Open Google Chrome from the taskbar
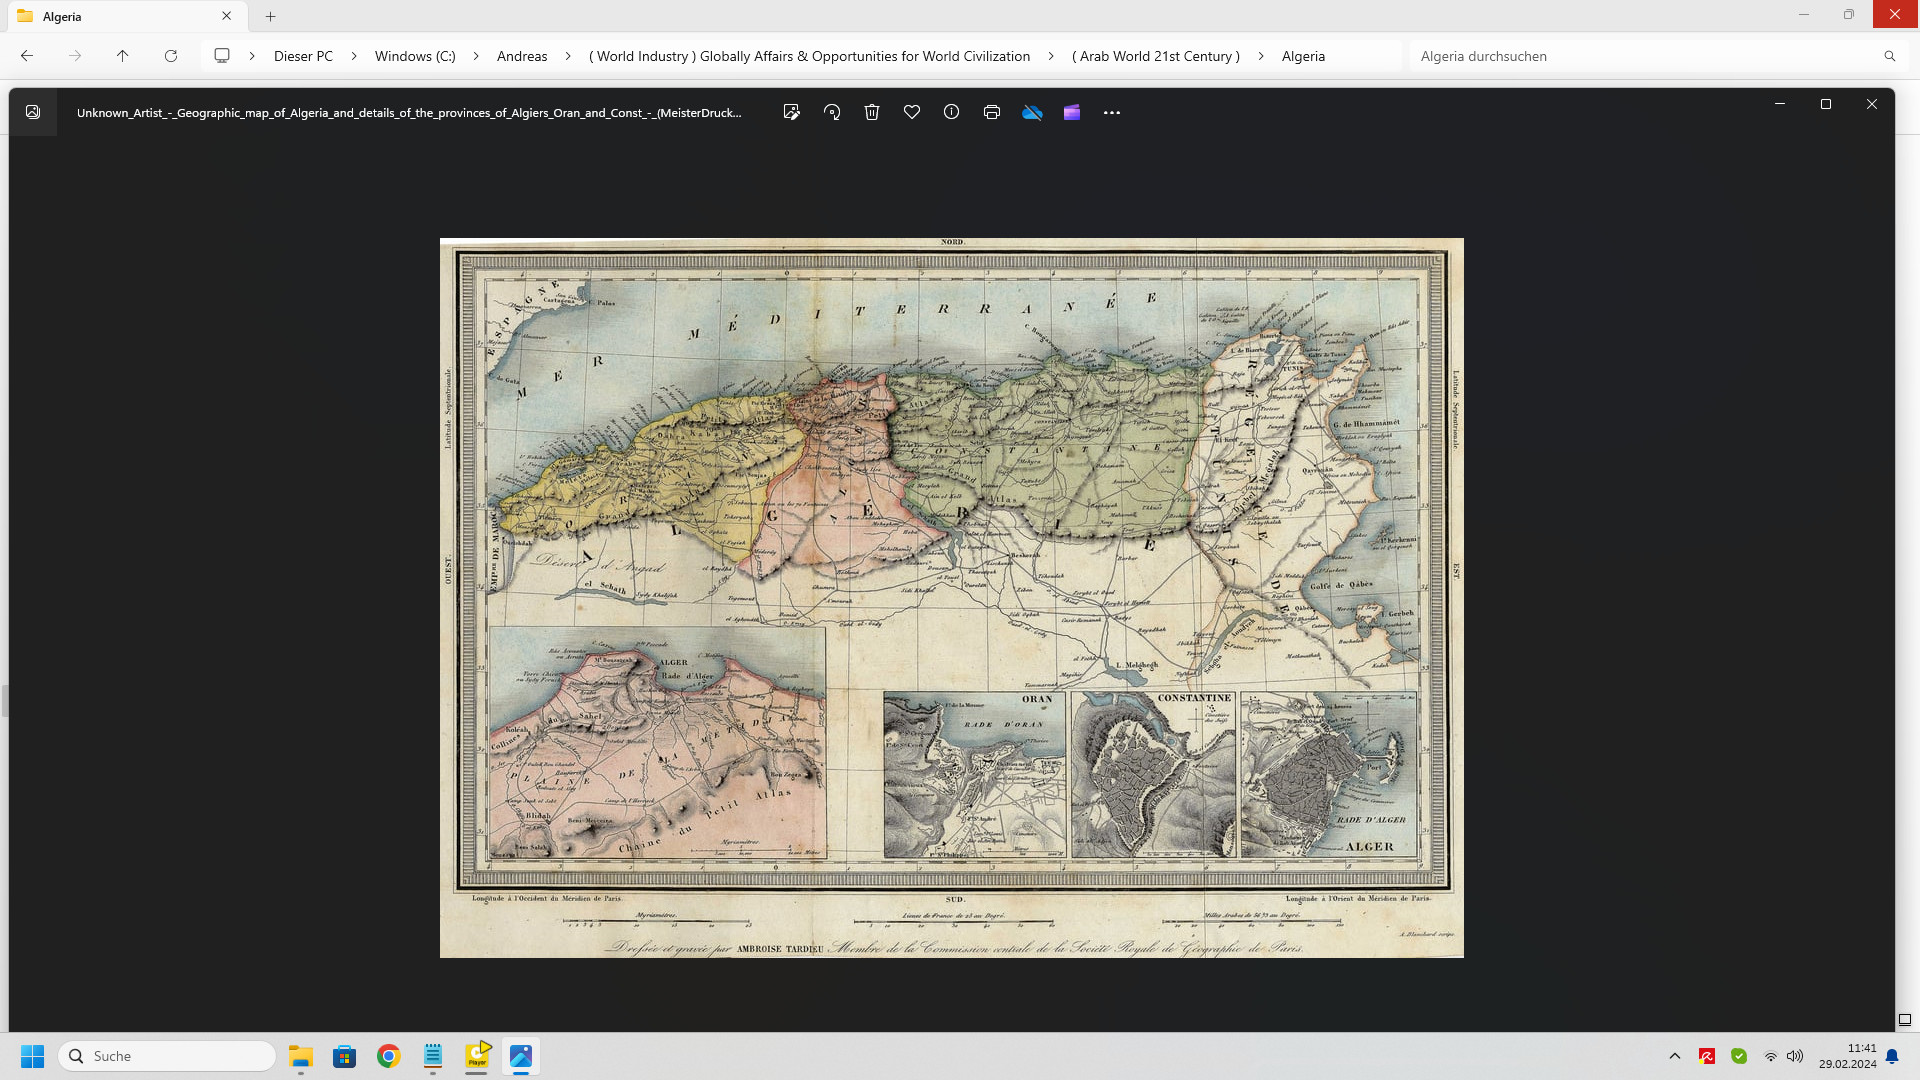This screenshot has width=1920, height=1080. click(389, 1056)
